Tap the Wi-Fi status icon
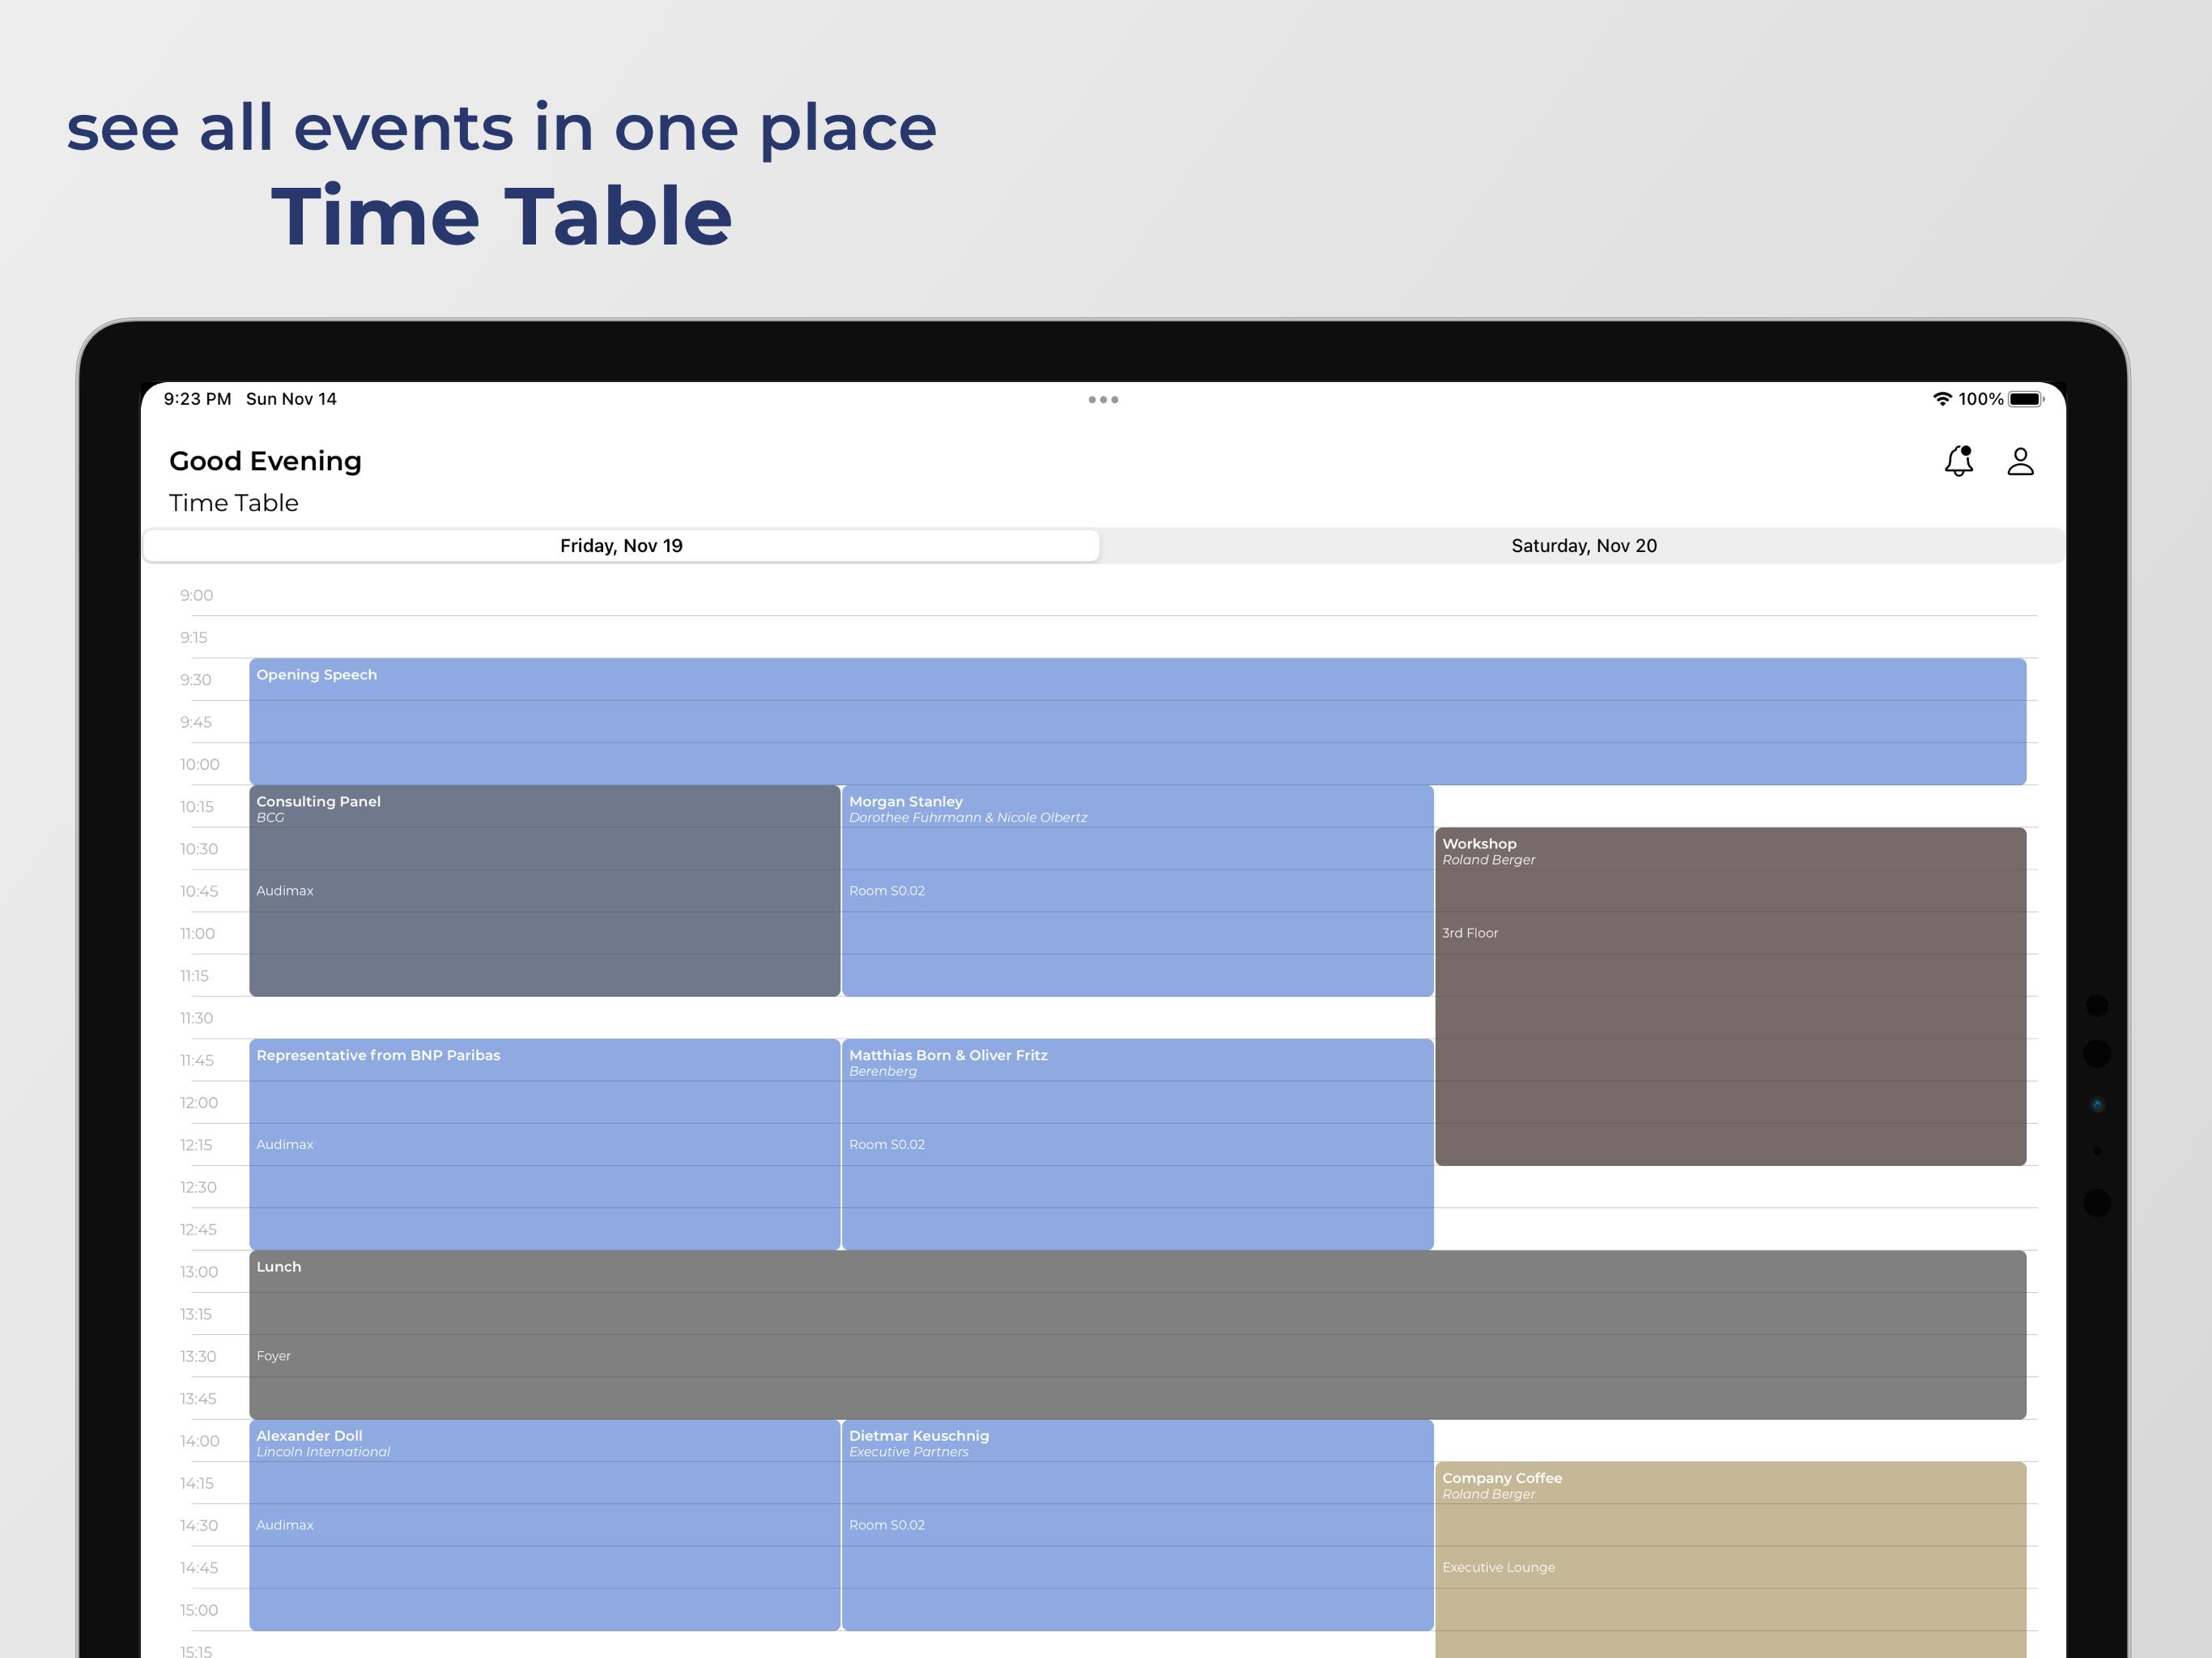This screenshot has width=2212, height=1658. point(1942,399)
